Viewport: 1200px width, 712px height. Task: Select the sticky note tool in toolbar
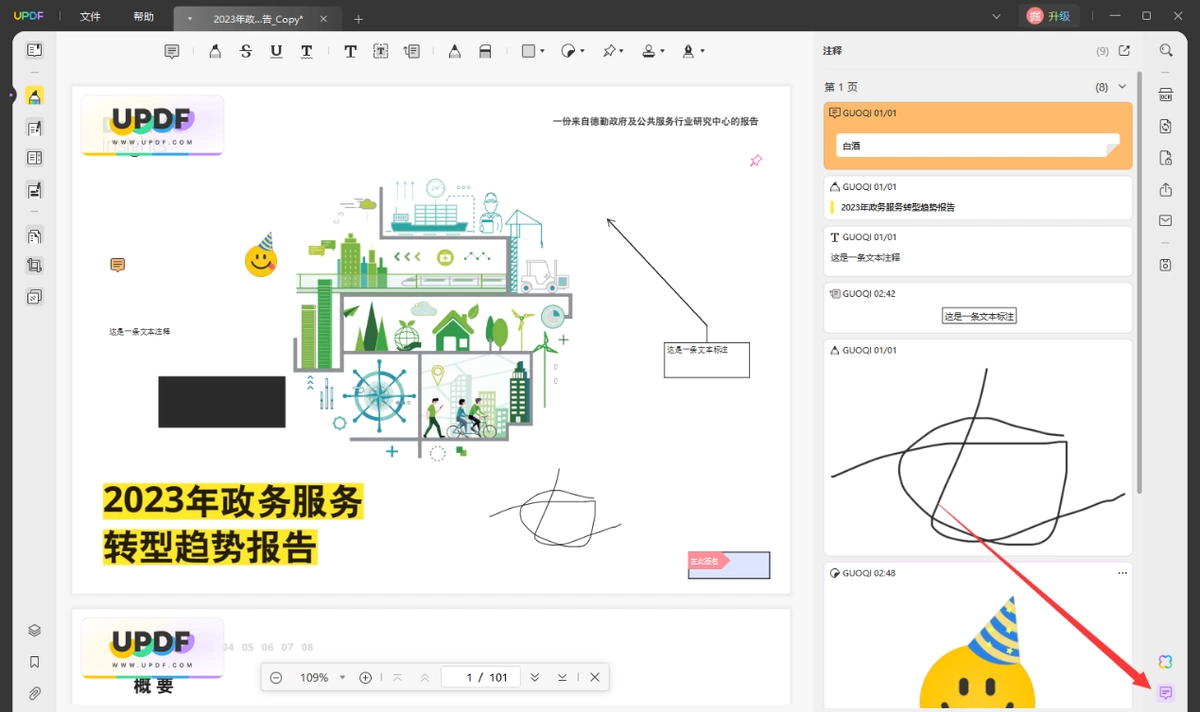pos(172,51)
